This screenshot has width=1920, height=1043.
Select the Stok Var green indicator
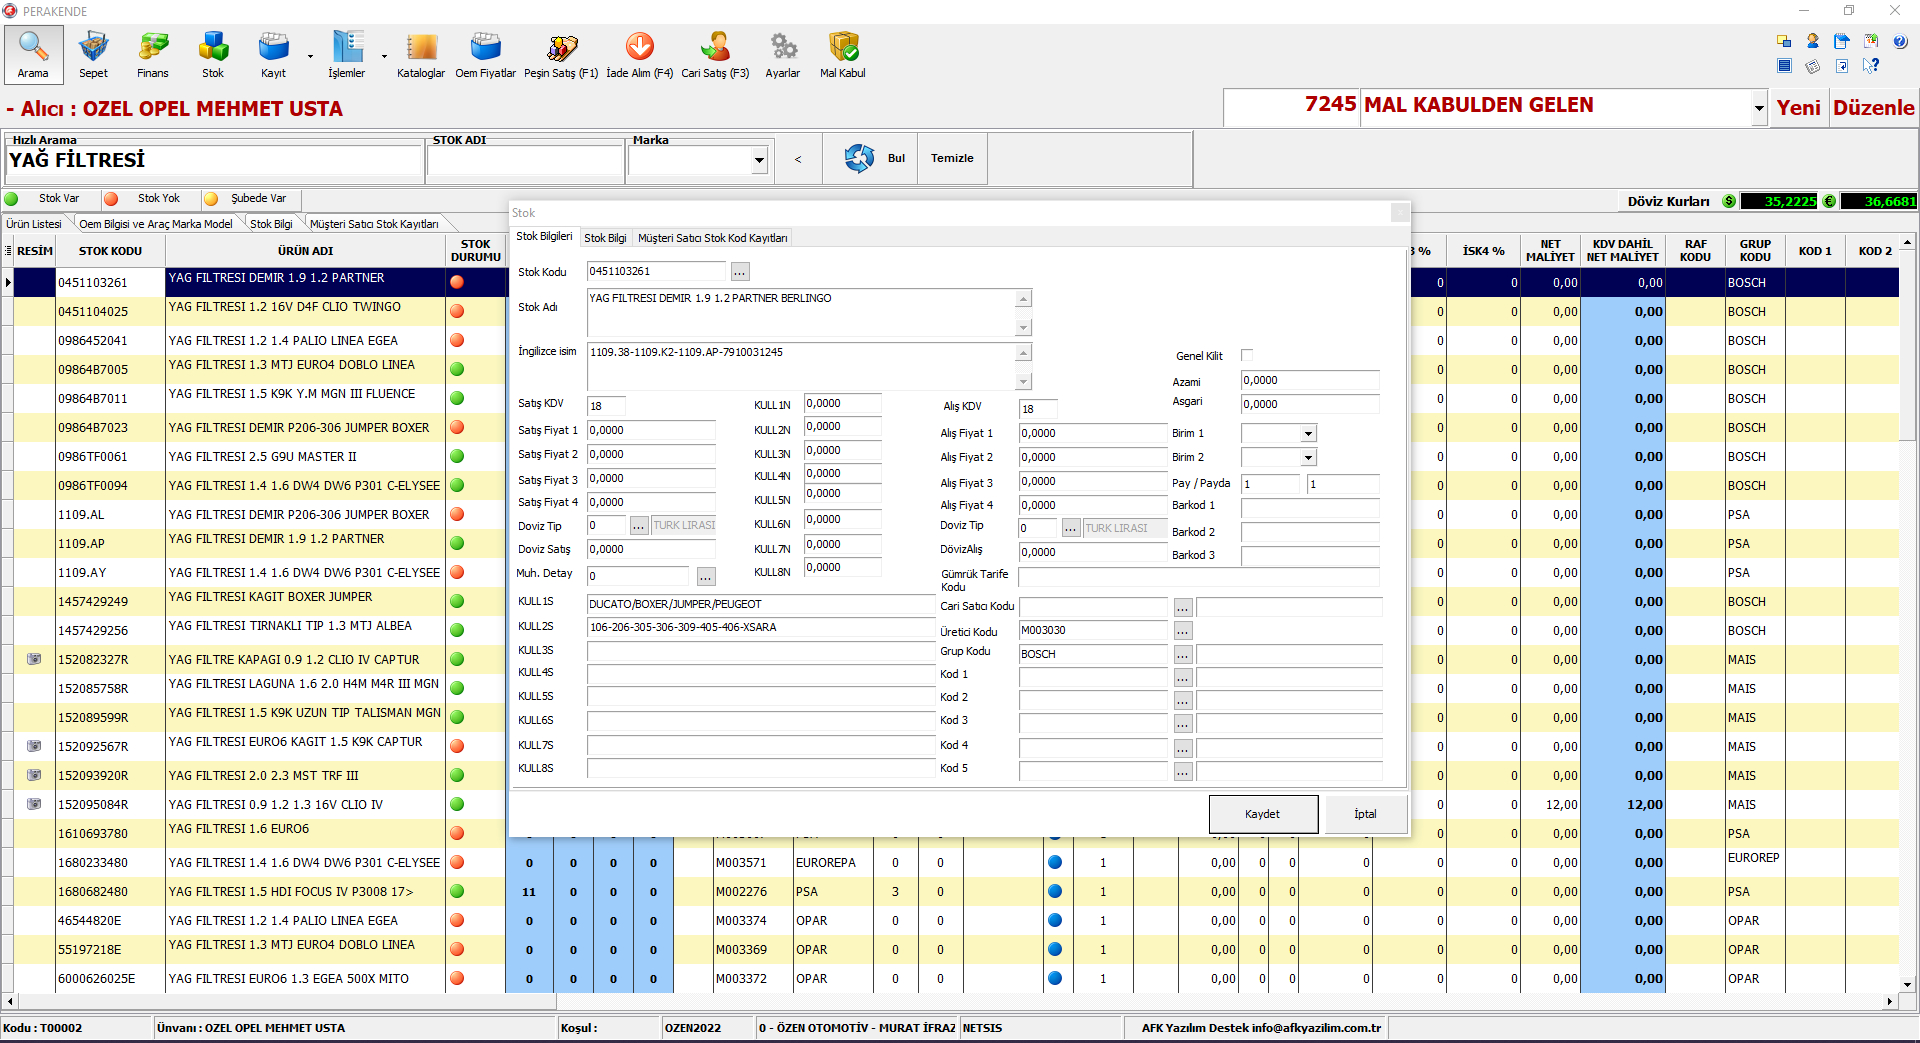12,199
